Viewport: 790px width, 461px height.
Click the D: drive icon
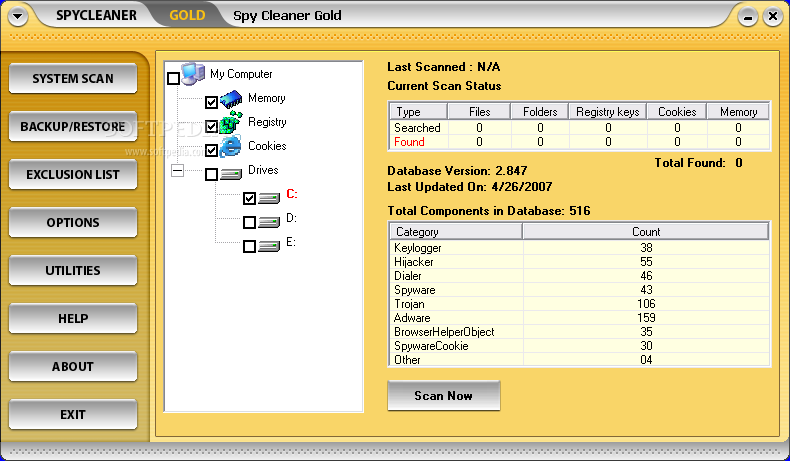(269, 222)
